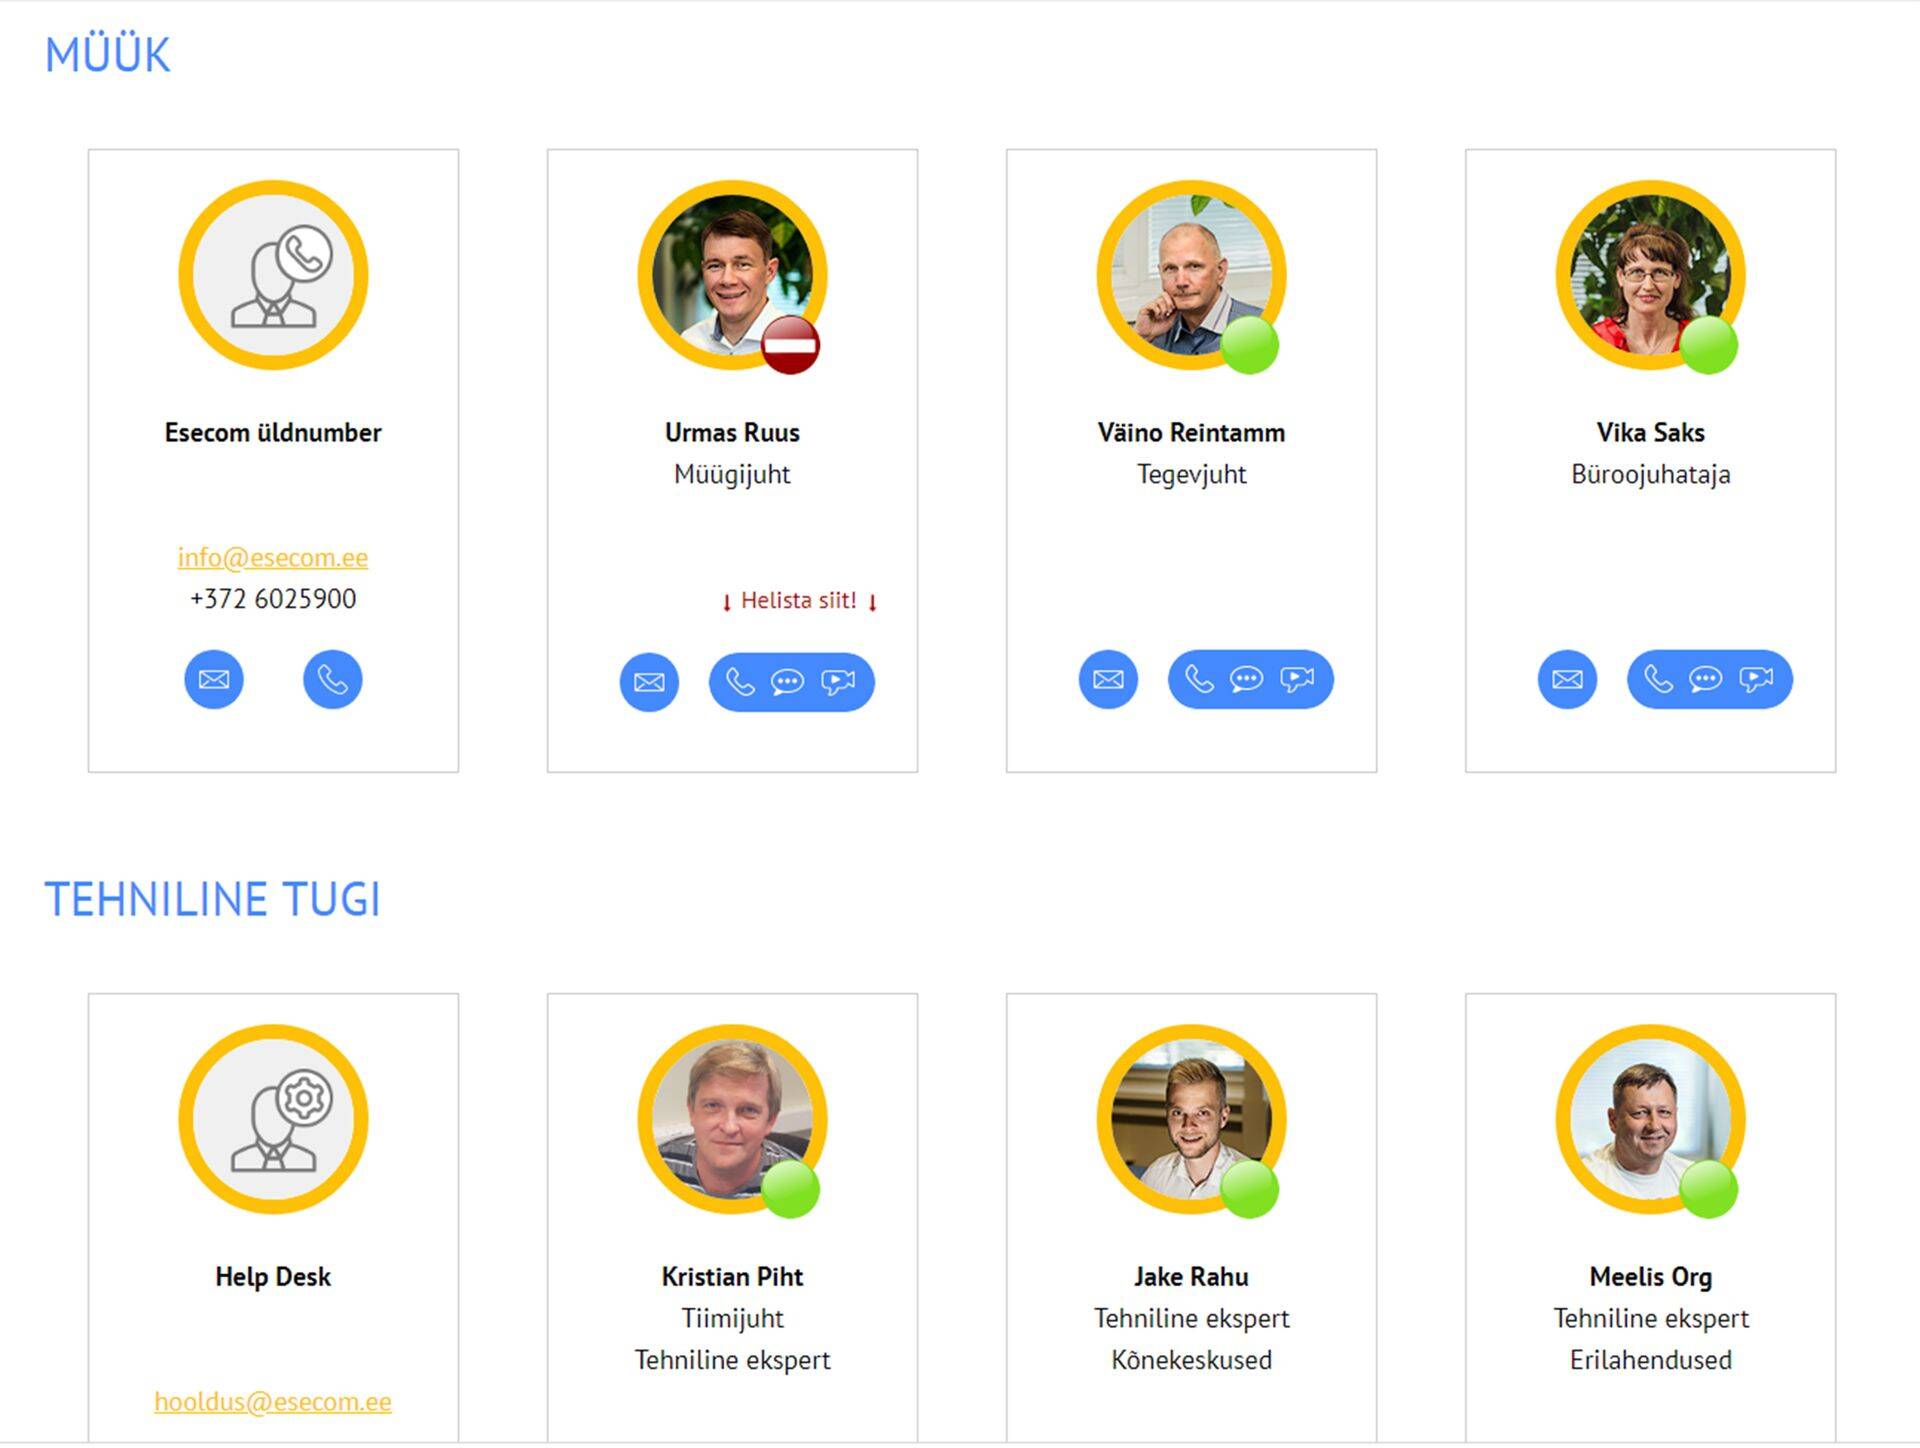The image size is (1920, 1448).
Task: Click Meelis Org's green status indicator
Action: click(1708, 1189)
